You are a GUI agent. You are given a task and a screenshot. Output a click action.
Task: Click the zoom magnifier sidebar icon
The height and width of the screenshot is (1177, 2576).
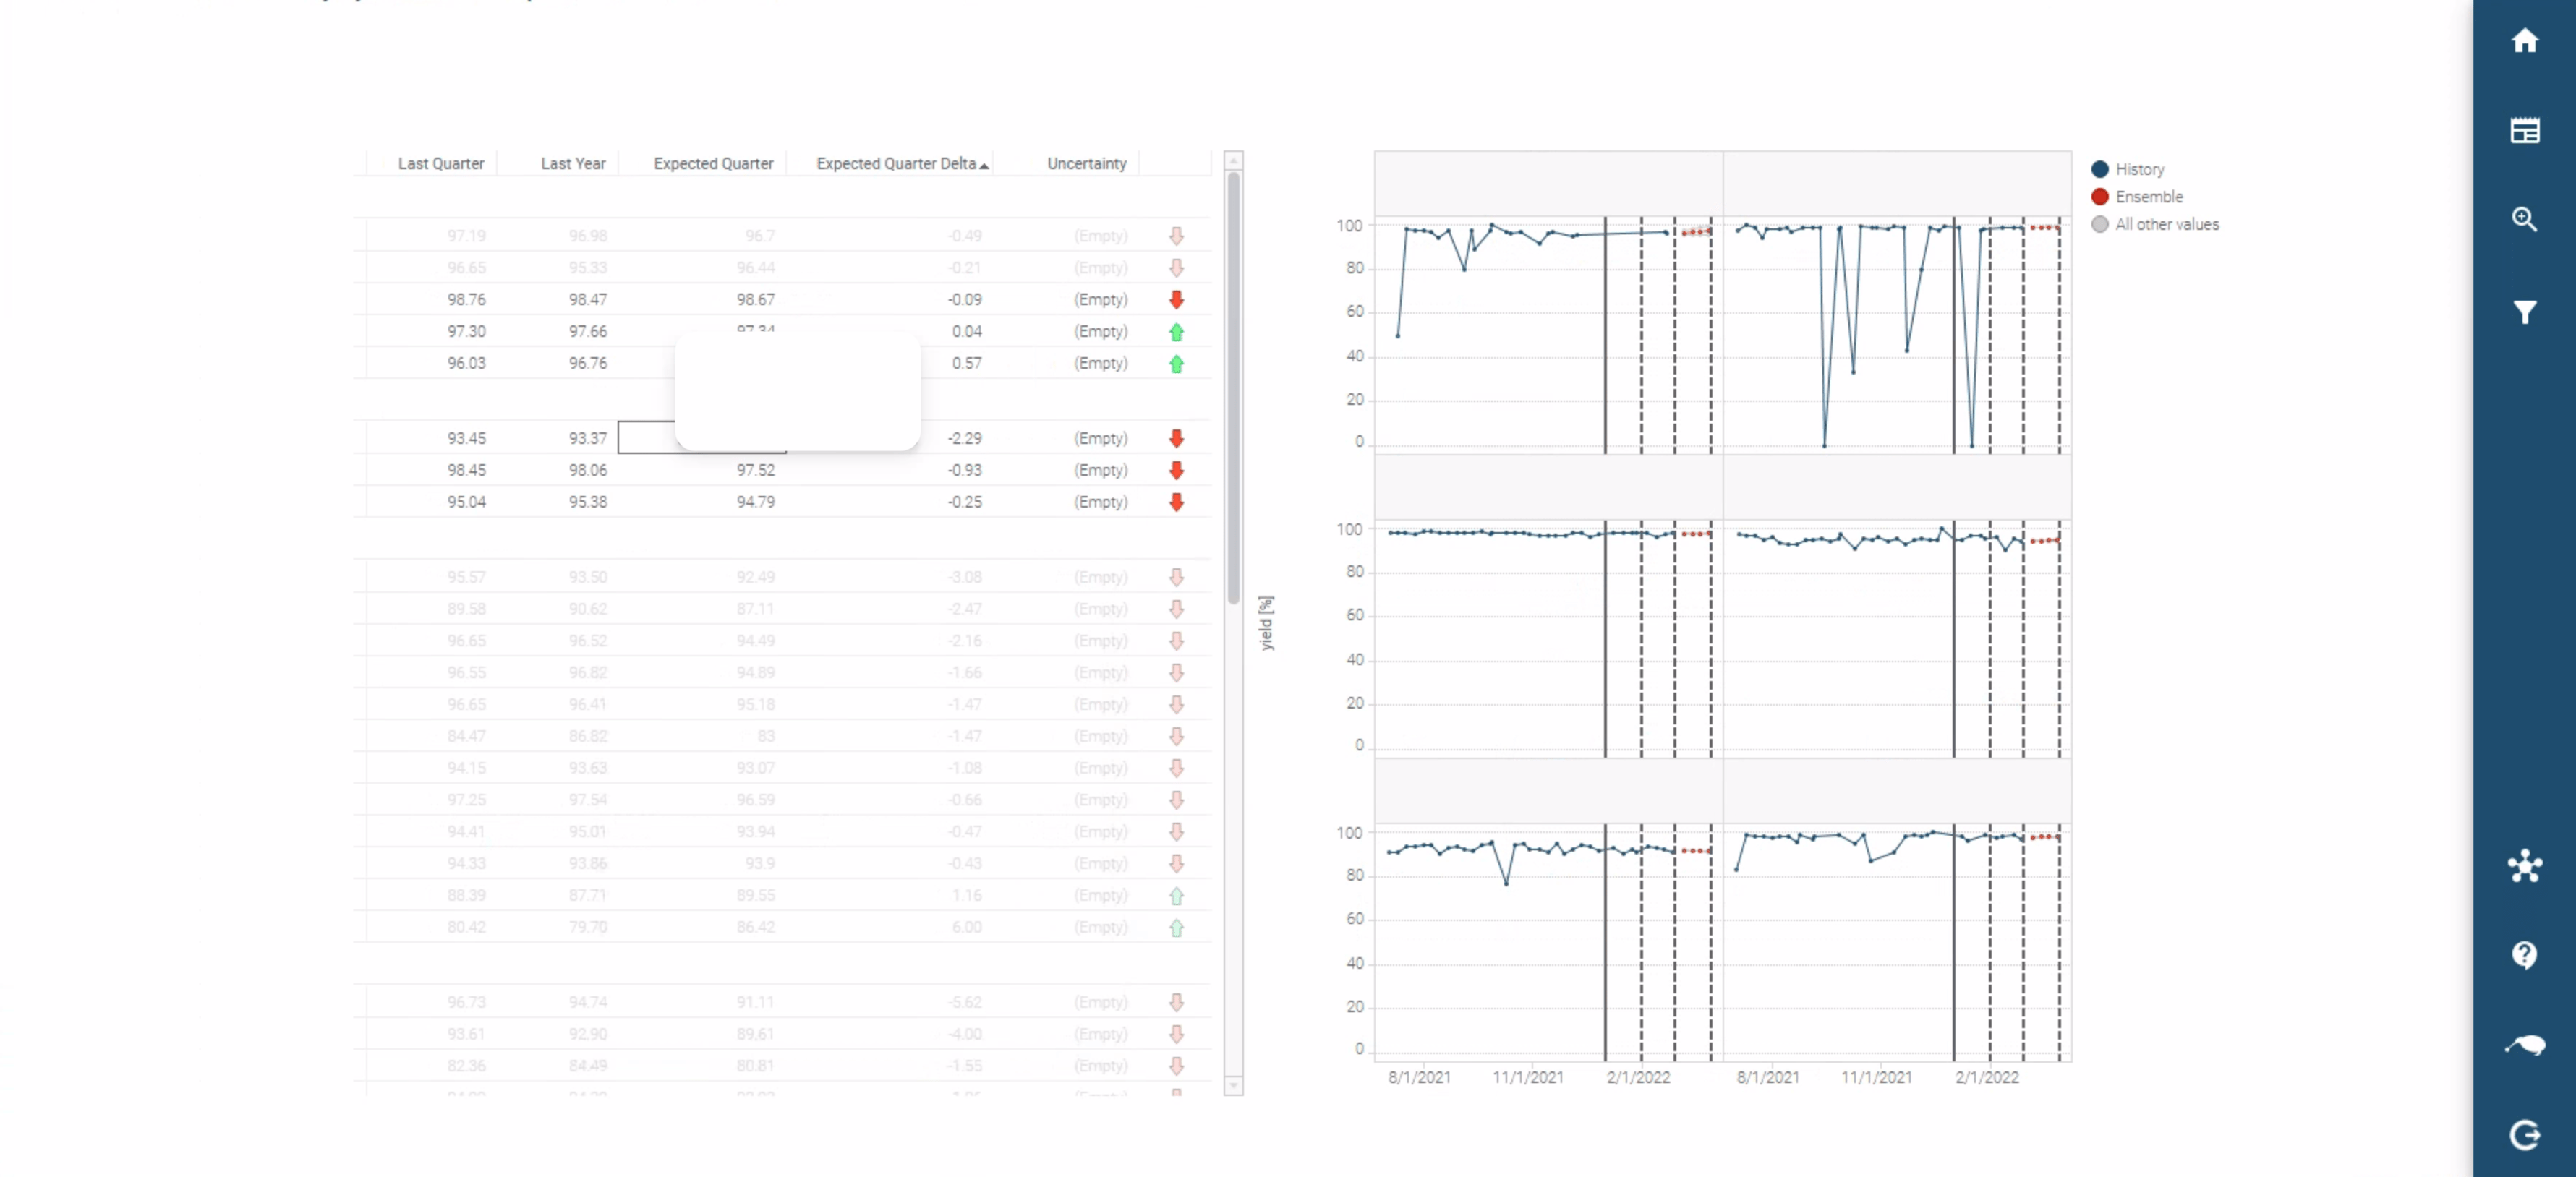(x=2524, y=219)
